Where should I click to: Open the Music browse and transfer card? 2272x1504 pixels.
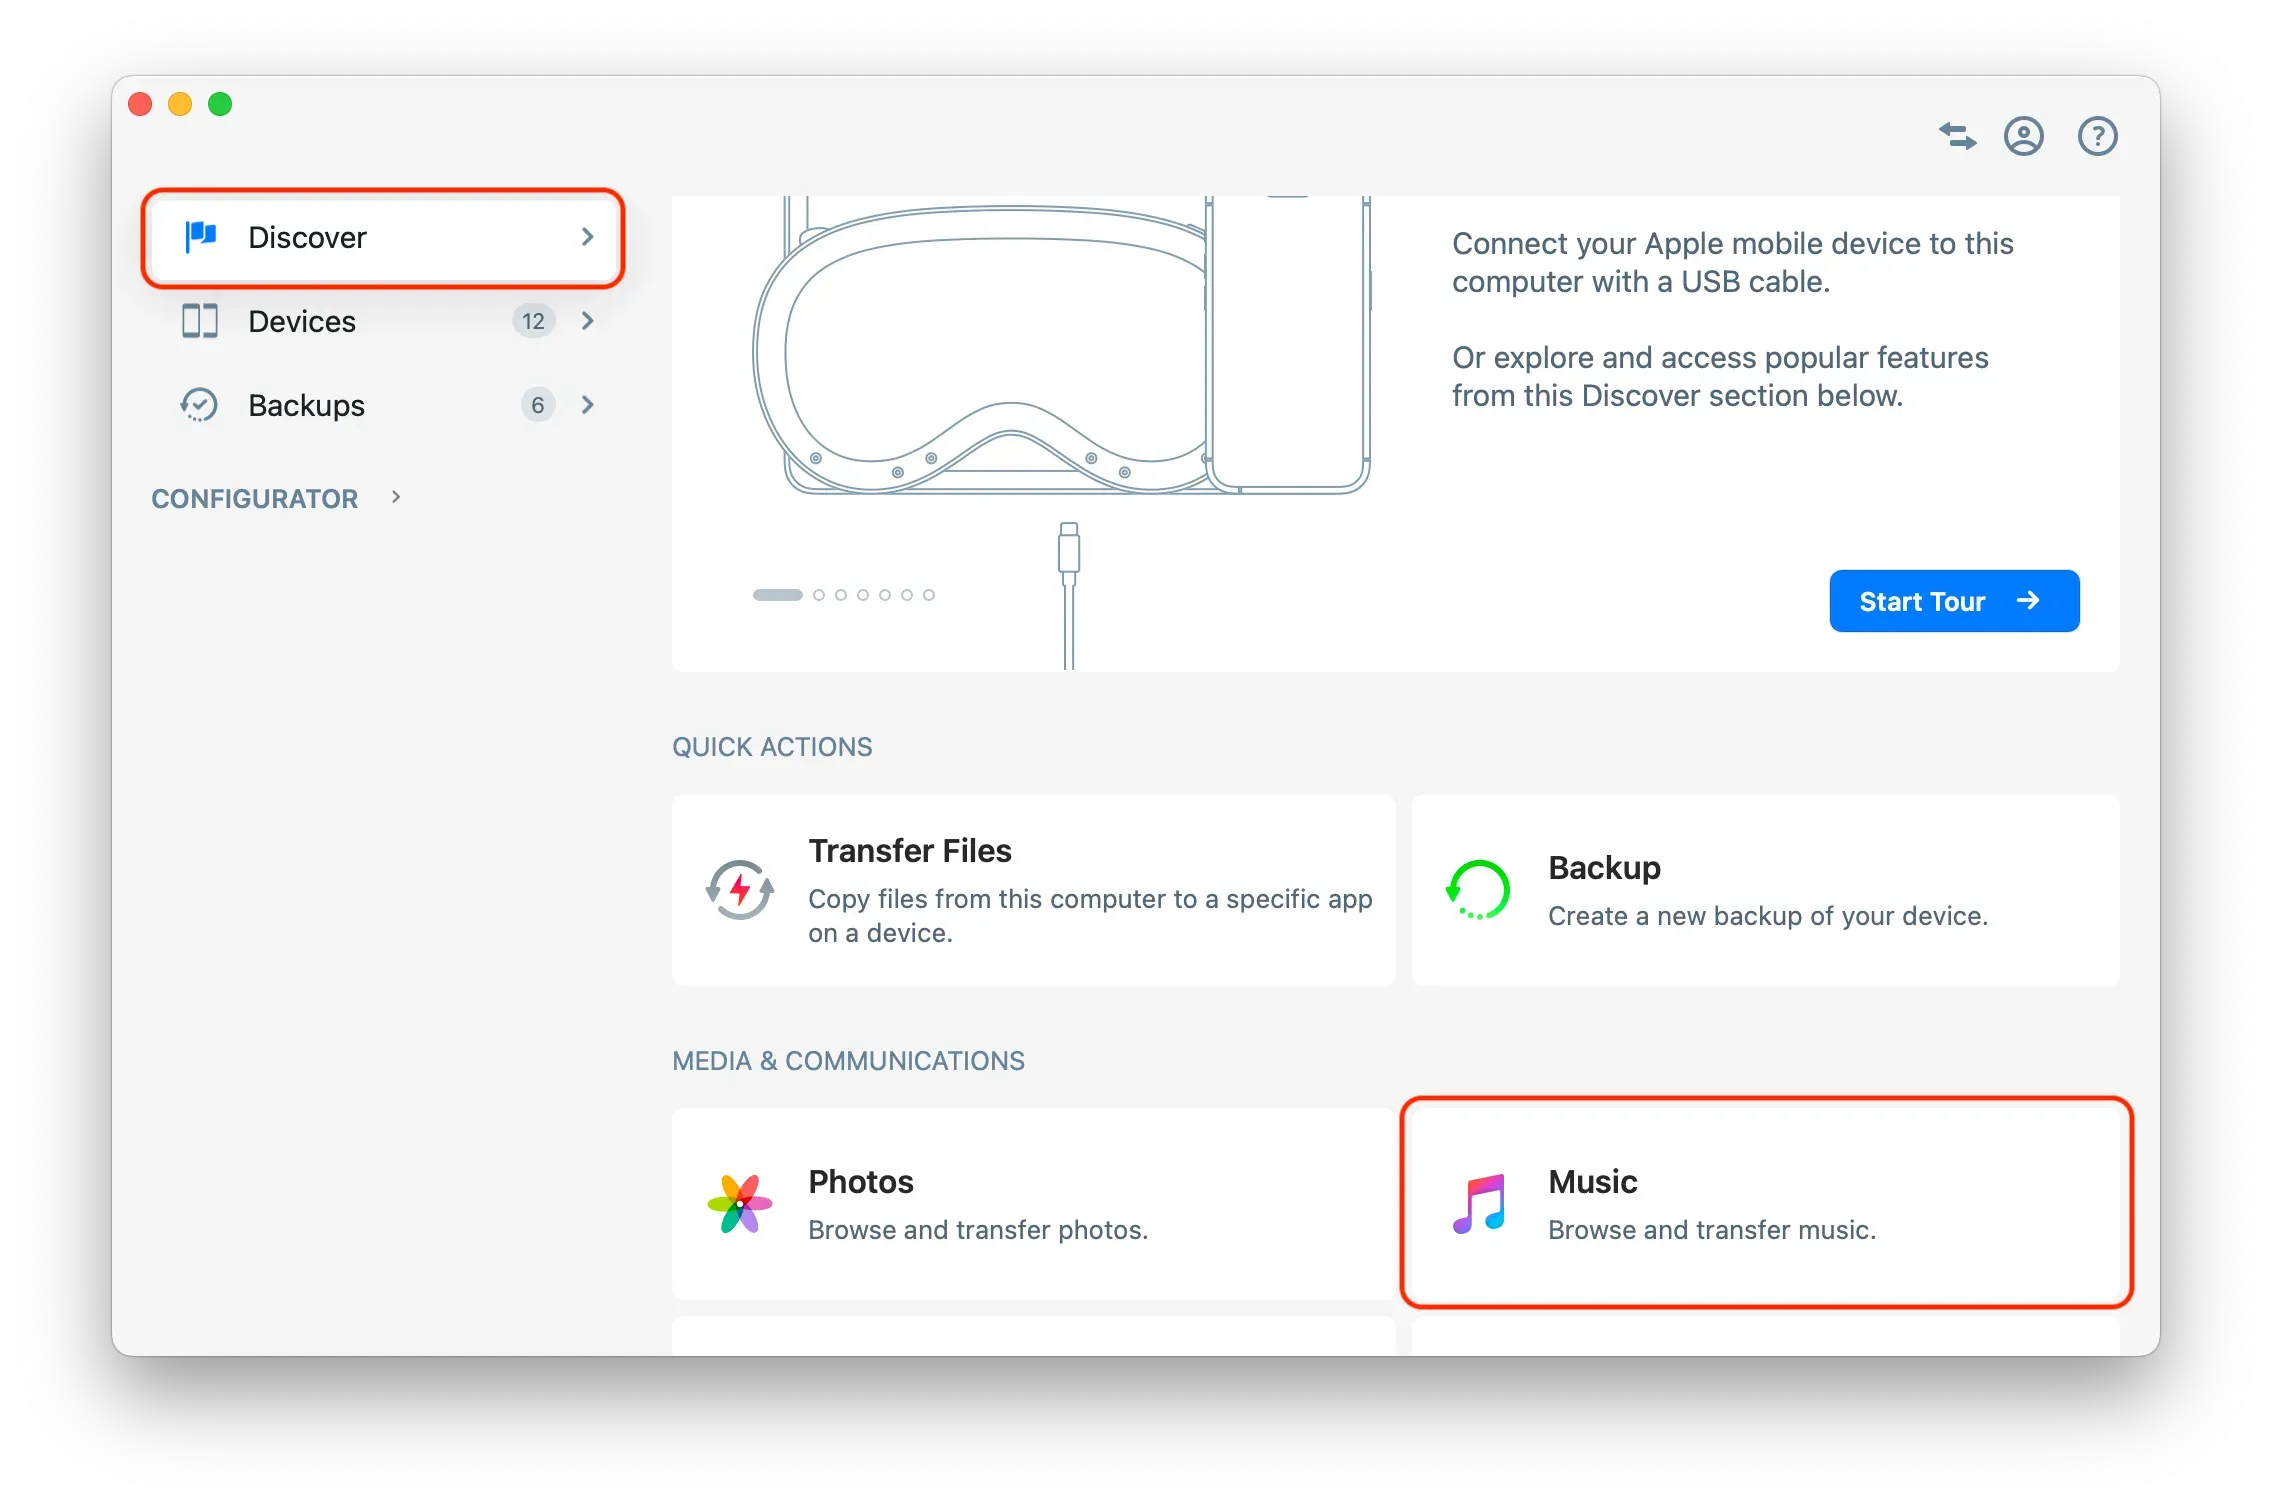pyautogui.click(x=1765, y=1203)
